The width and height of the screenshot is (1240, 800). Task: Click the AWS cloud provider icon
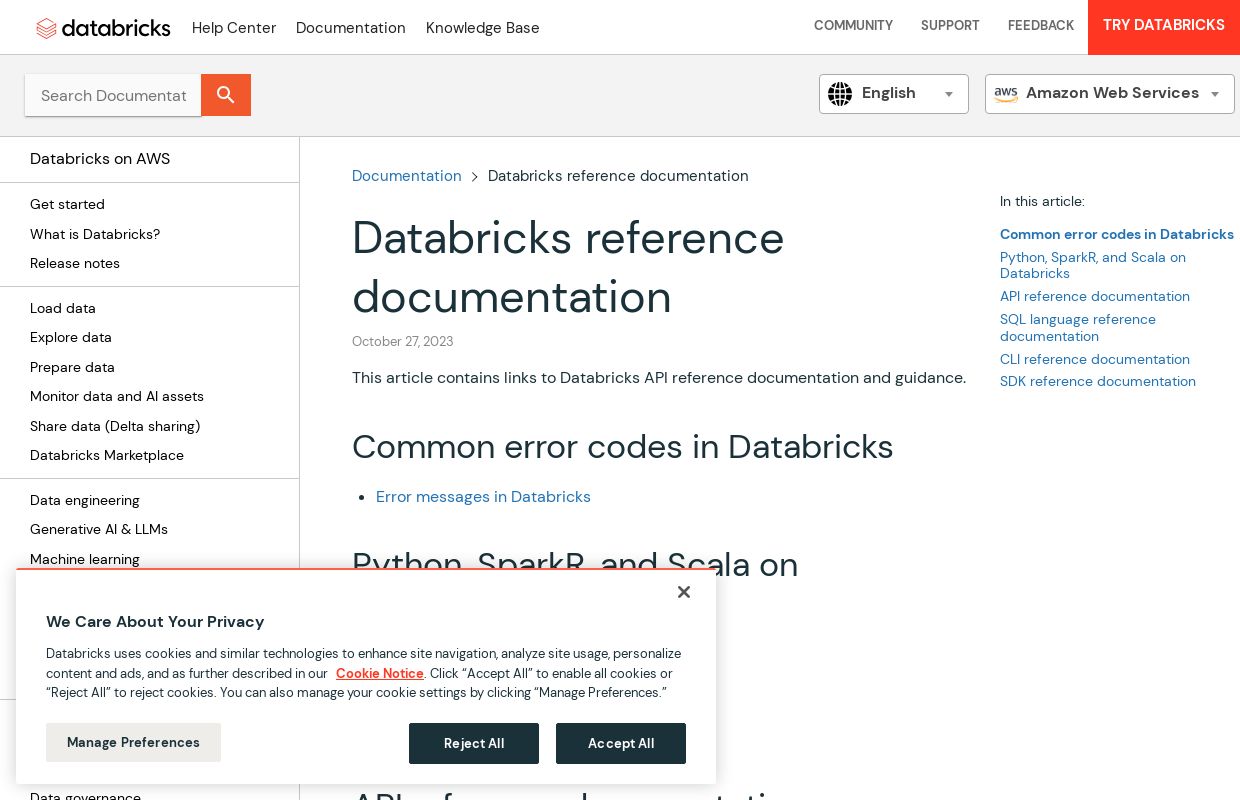[x=1006, y=94]
